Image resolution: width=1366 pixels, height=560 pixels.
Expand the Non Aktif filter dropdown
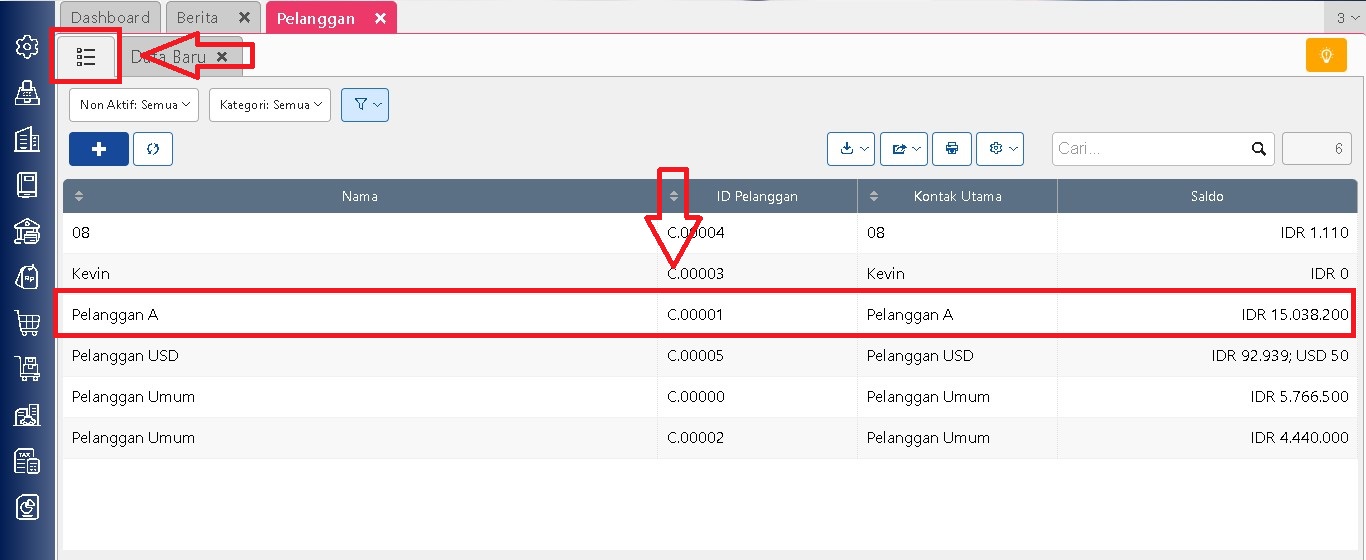coord(134,105)
